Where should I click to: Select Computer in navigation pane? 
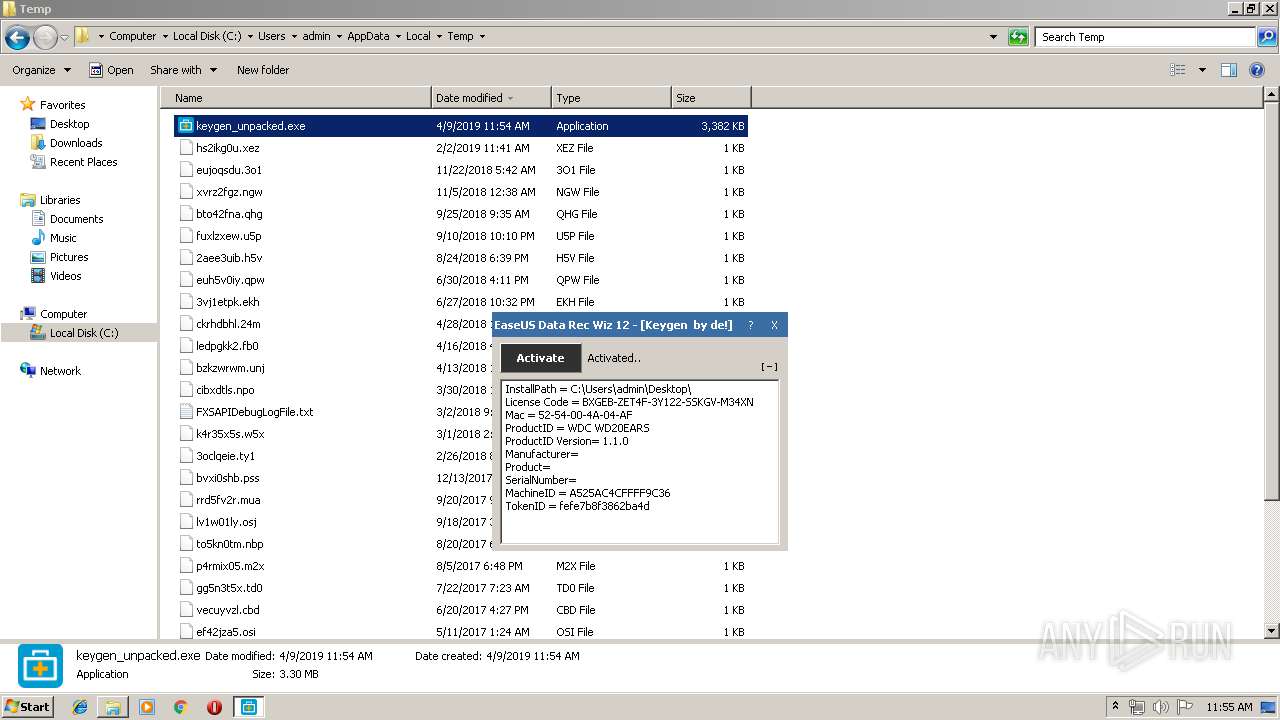[63, 314]
